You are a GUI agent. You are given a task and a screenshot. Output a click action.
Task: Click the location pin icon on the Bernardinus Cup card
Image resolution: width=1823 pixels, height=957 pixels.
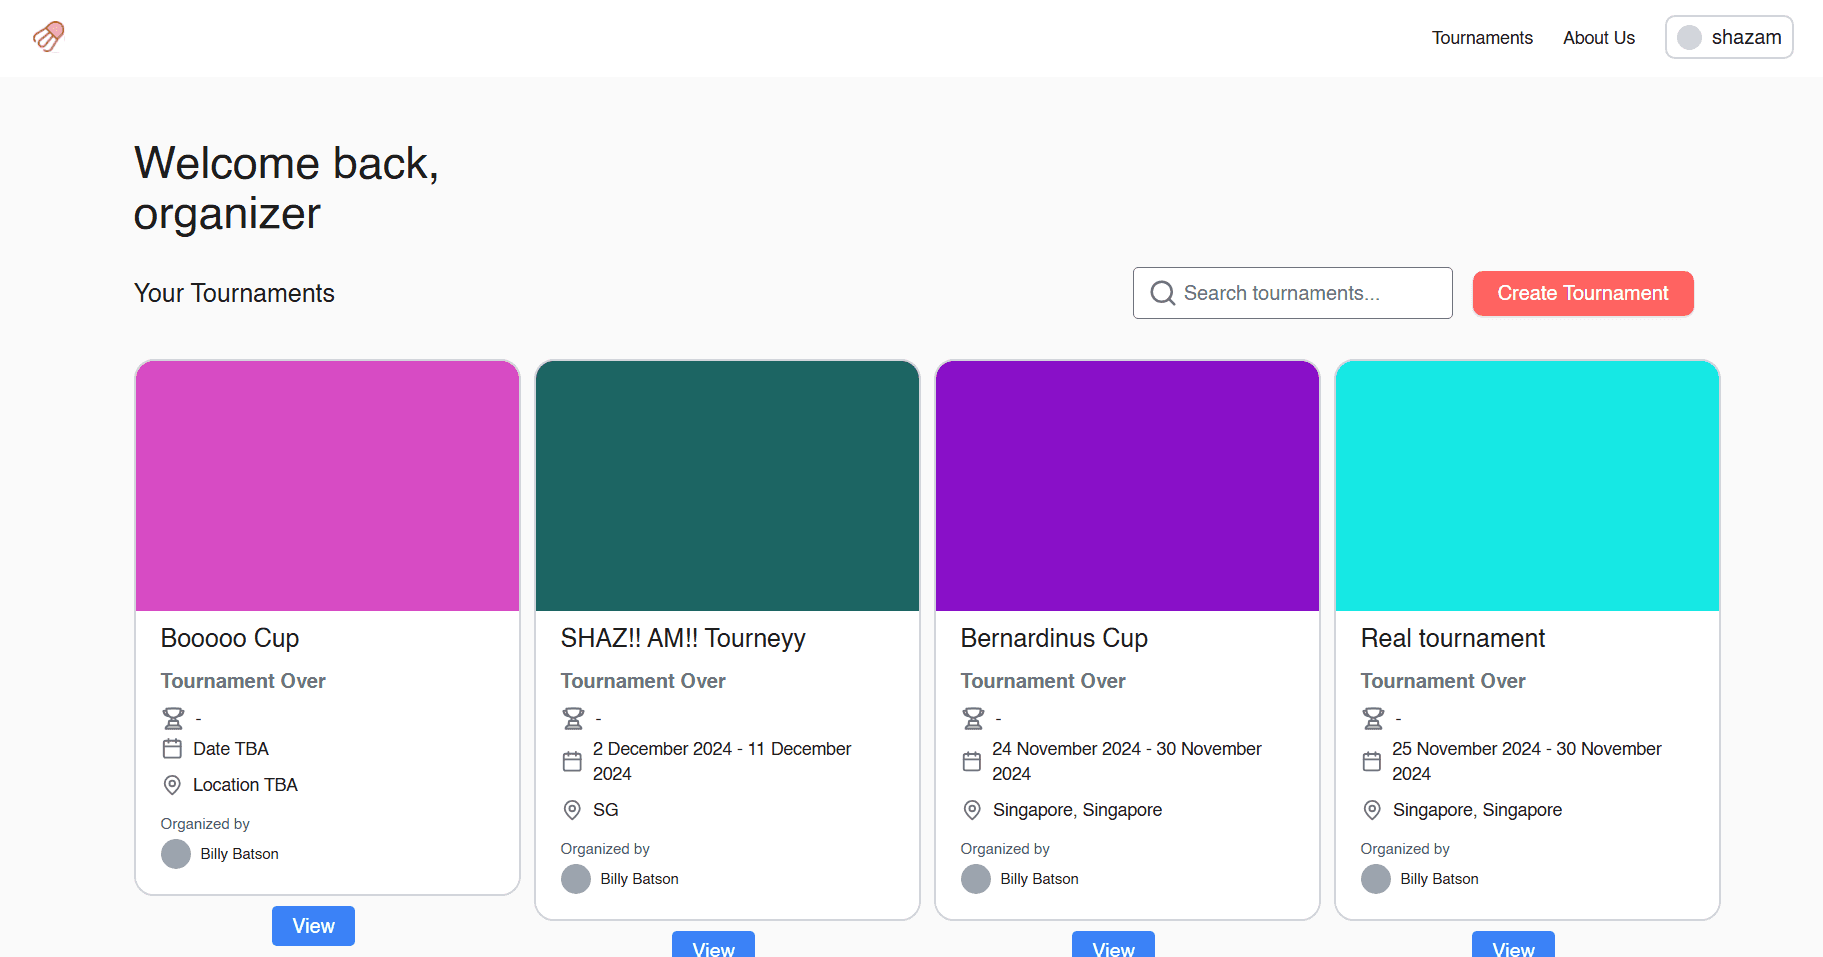click(x=971, y=810)
